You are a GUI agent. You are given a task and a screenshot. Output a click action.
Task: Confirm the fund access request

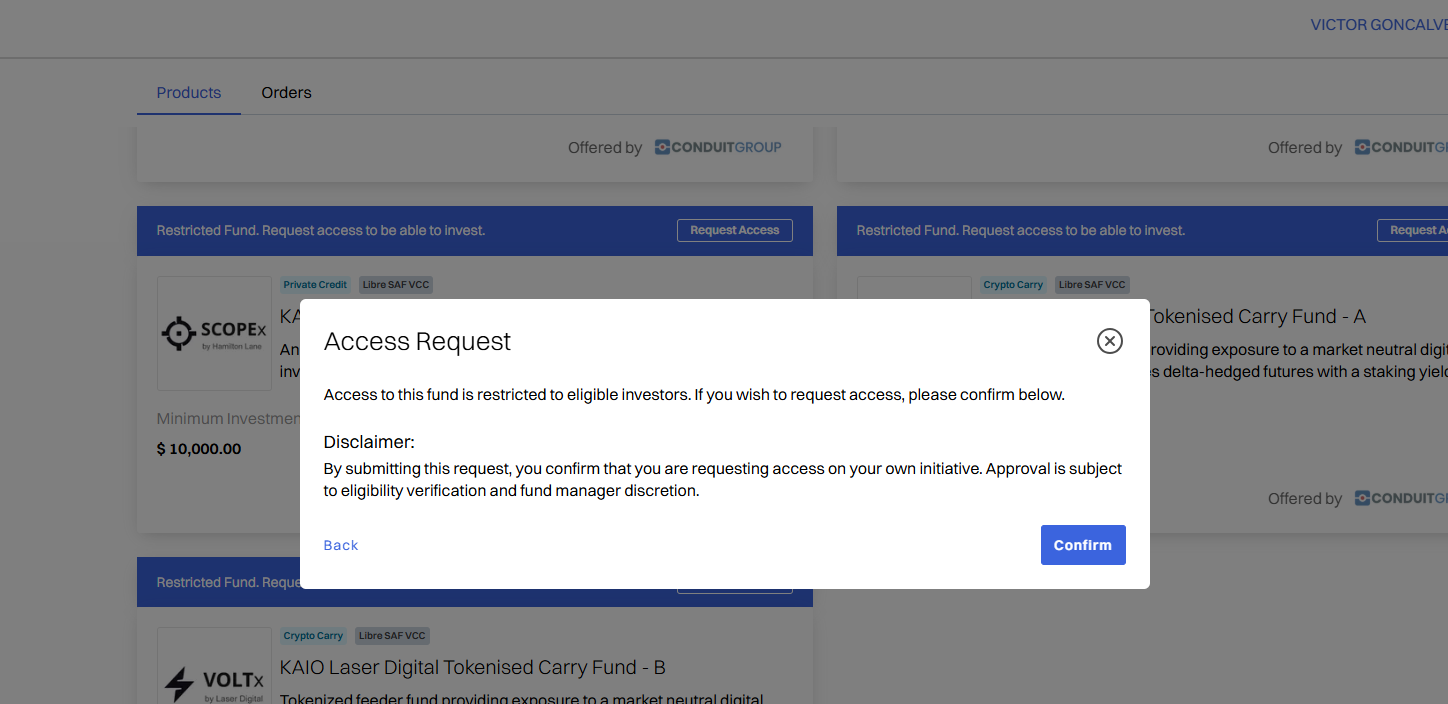1082,545
